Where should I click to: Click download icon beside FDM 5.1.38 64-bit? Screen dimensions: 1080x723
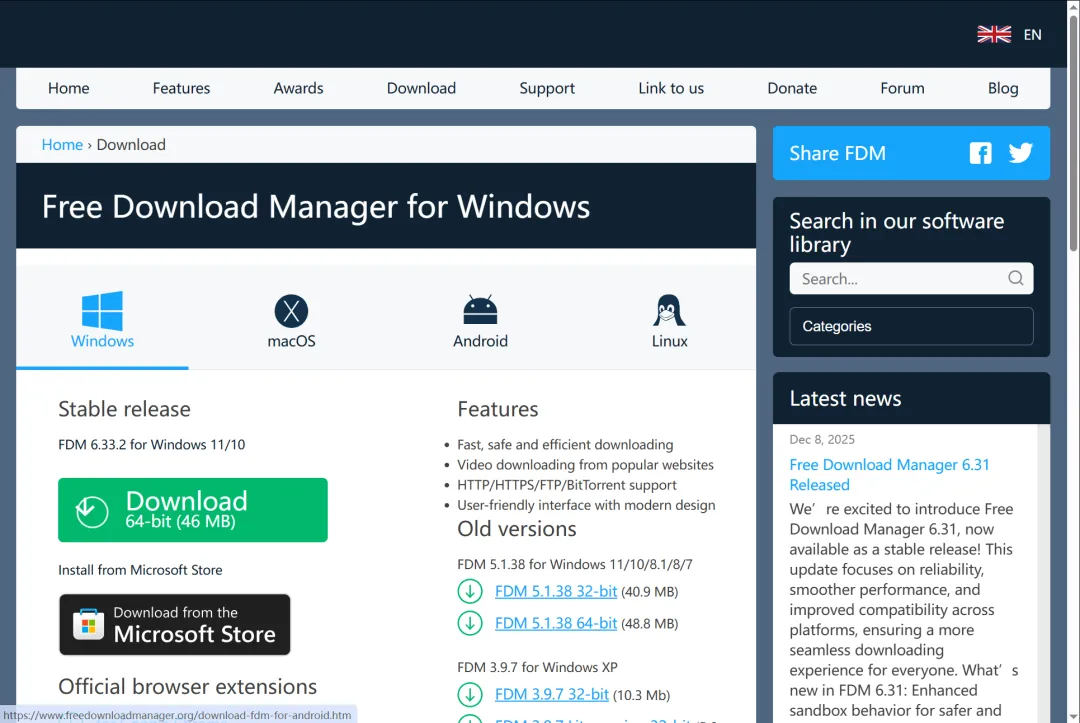coord(470,623)
